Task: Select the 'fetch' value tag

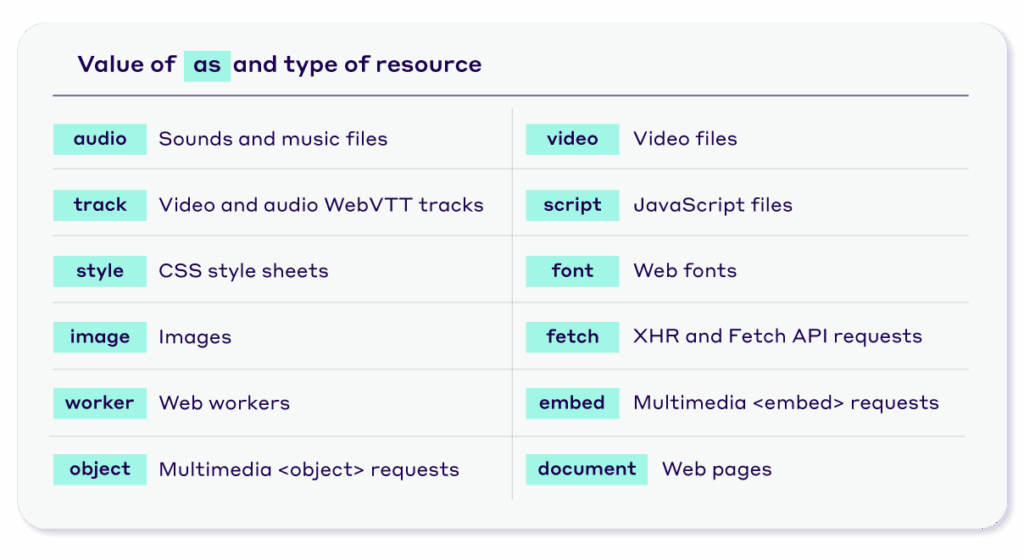Action: tap(573, 337)
